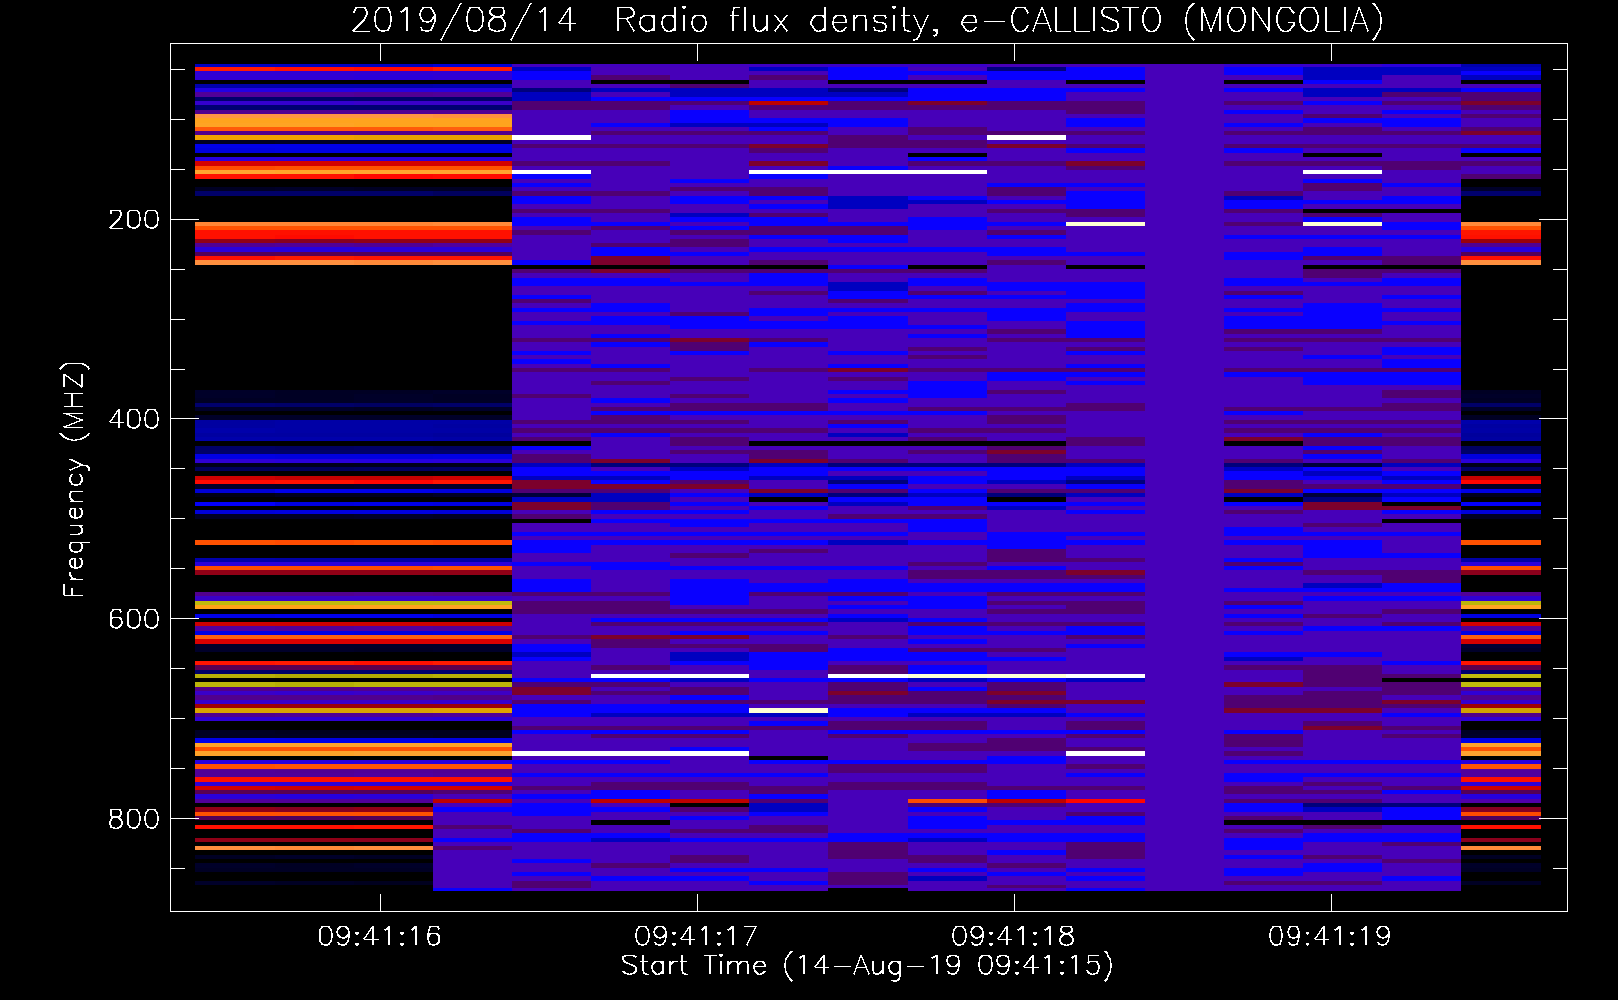Click the 'Start Time (14-Aug-19 09:41:15)' label

867,966
